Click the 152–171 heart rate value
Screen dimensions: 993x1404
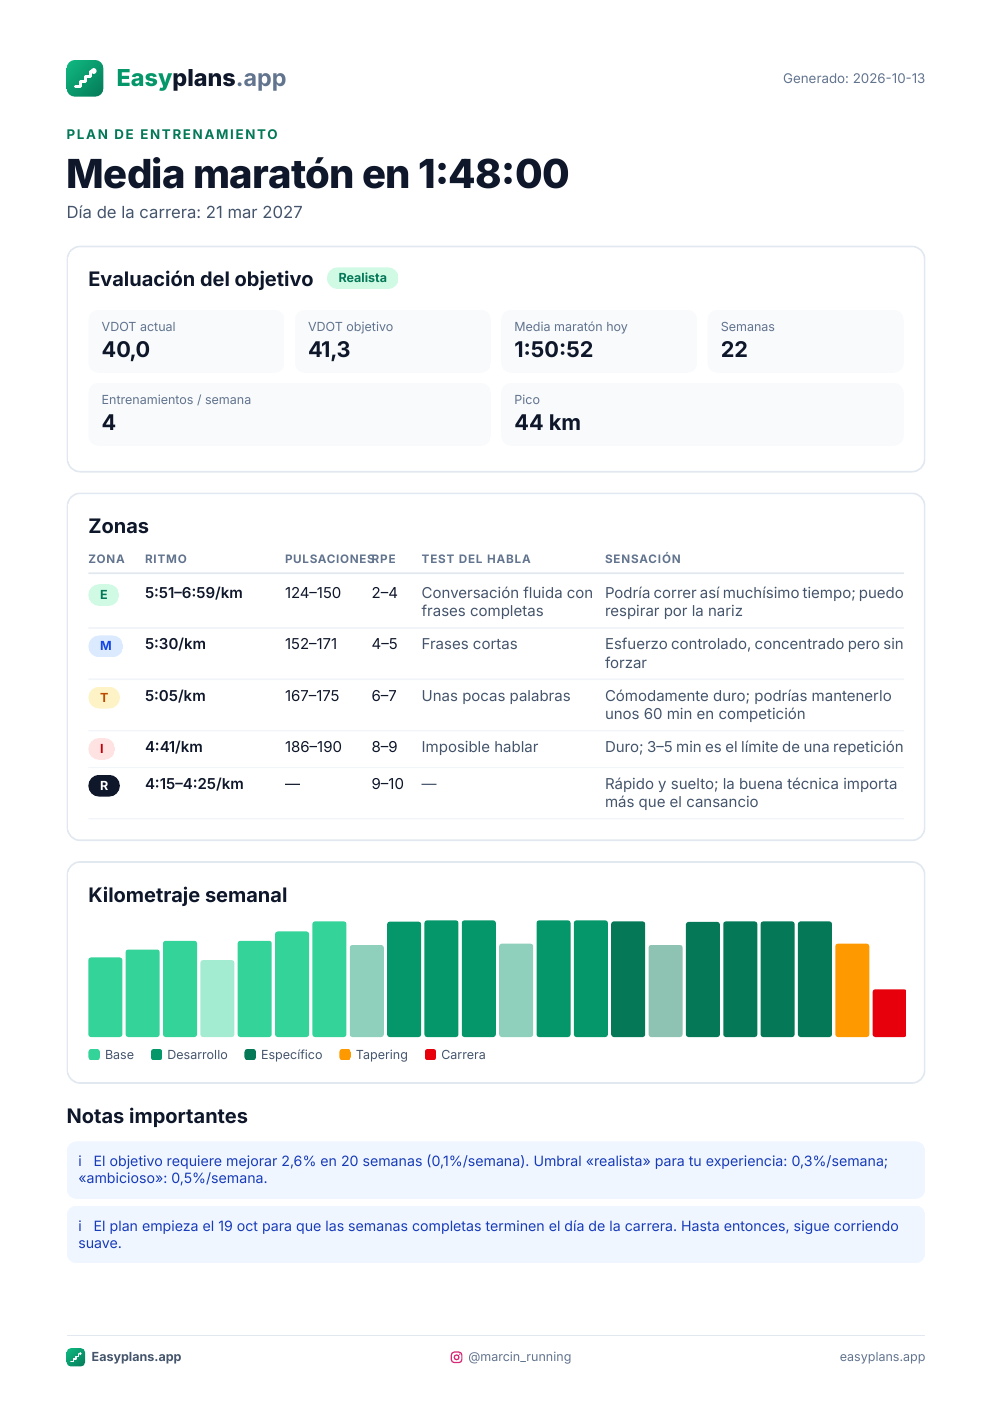pos(311,644)
